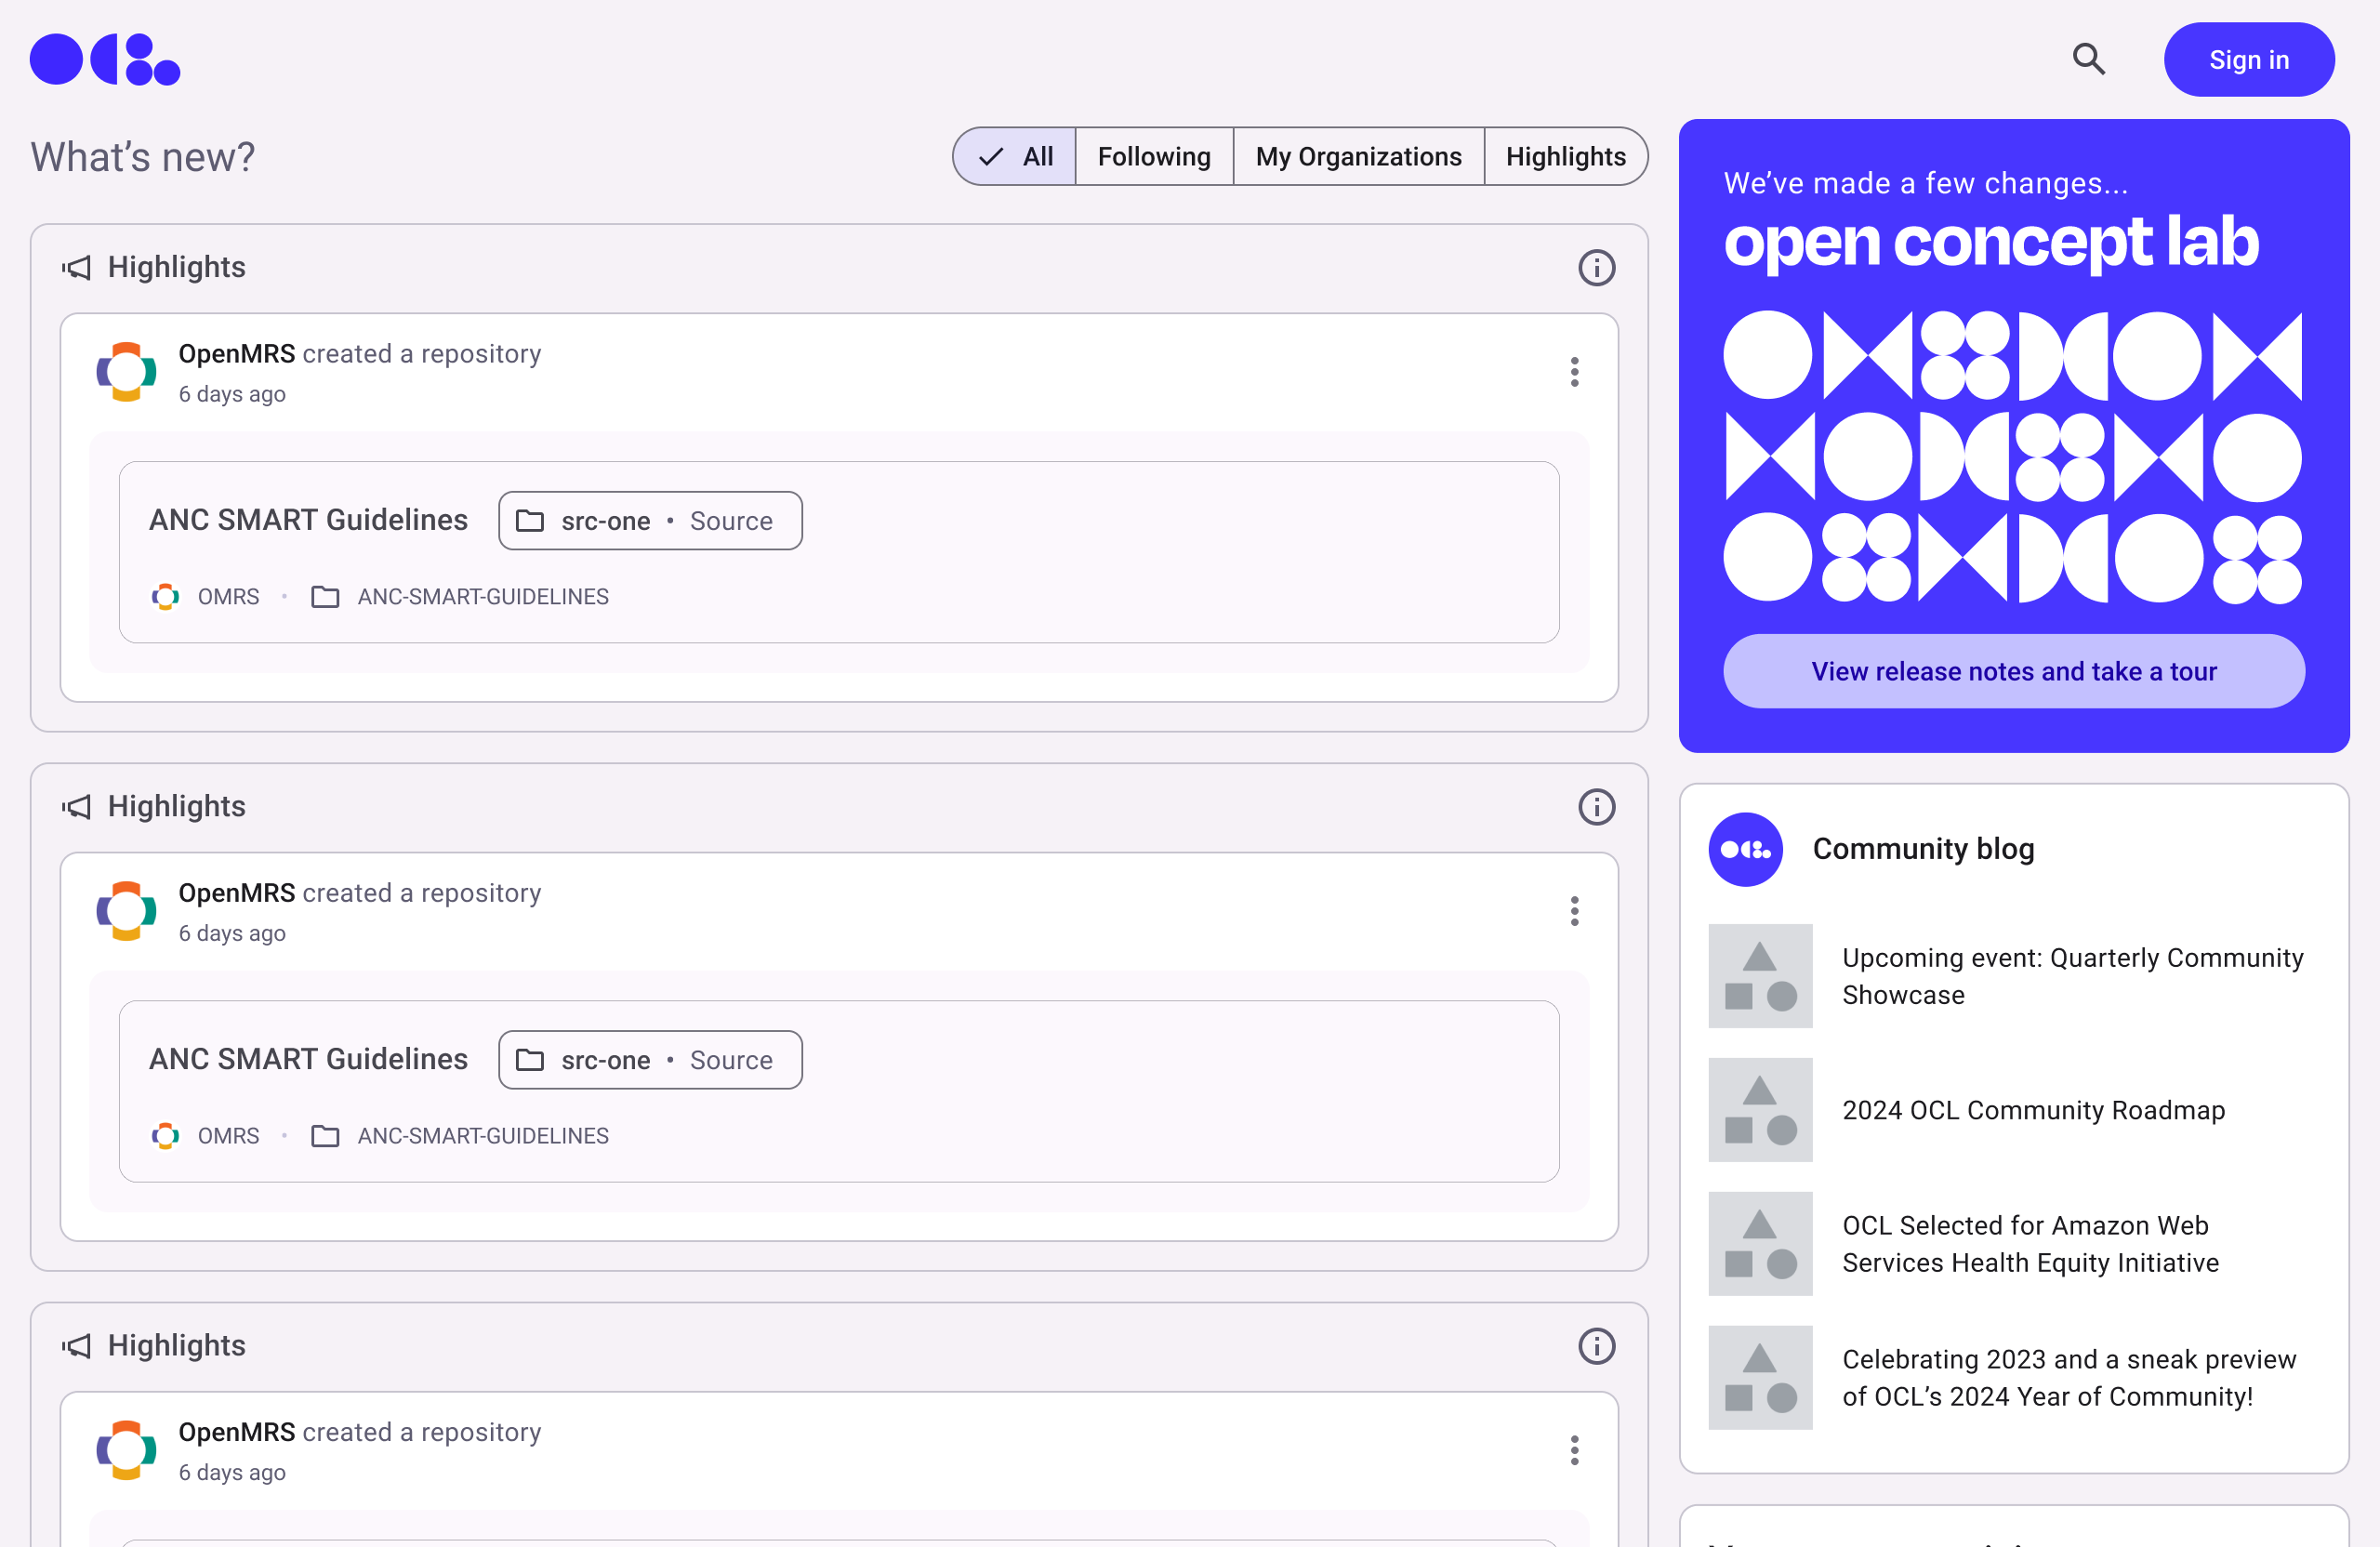Click the Sign in button
The height and width of the screenshot is (1547, 2380).
2248,60
